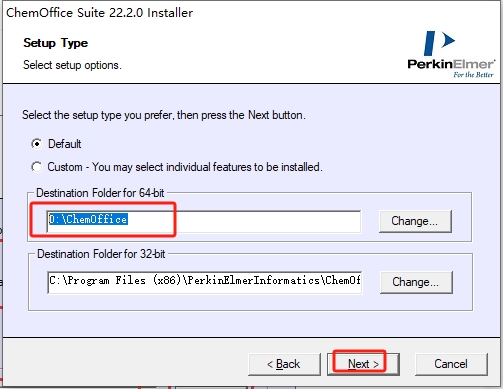
Task: Click the 'Select setup options.' subtitle text
Action: pos(72,65)
